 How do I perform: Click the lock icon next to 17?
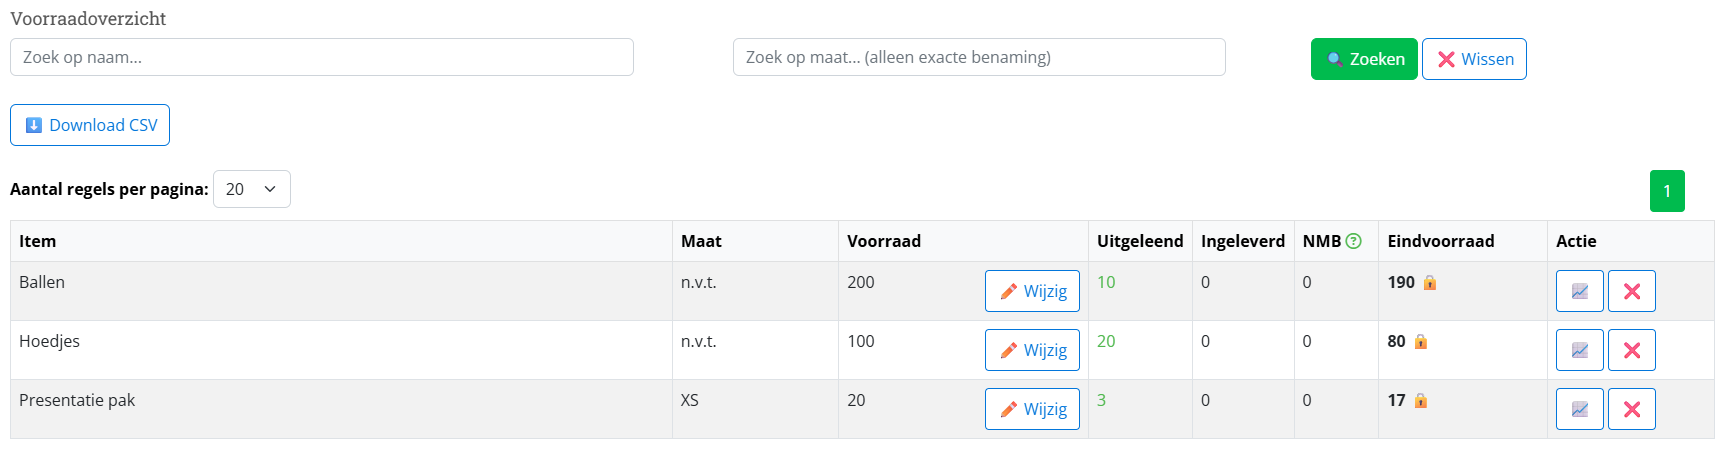click(1421, 401)
